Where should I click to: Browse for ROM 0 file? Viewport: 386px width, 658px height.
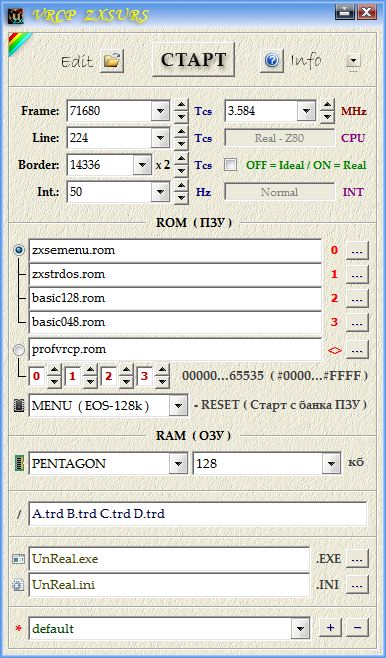(357, 251)
